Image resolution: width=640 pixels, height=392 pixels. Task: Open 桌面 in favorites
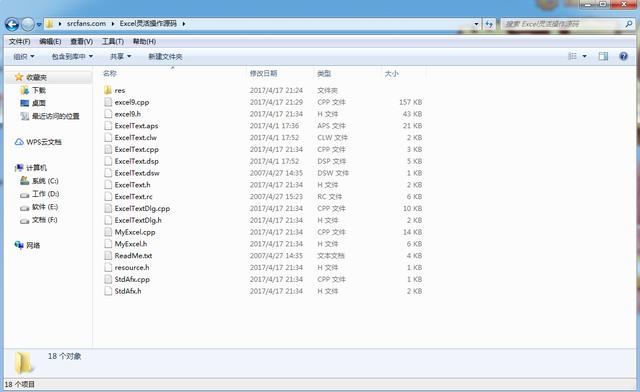point(39,103)
